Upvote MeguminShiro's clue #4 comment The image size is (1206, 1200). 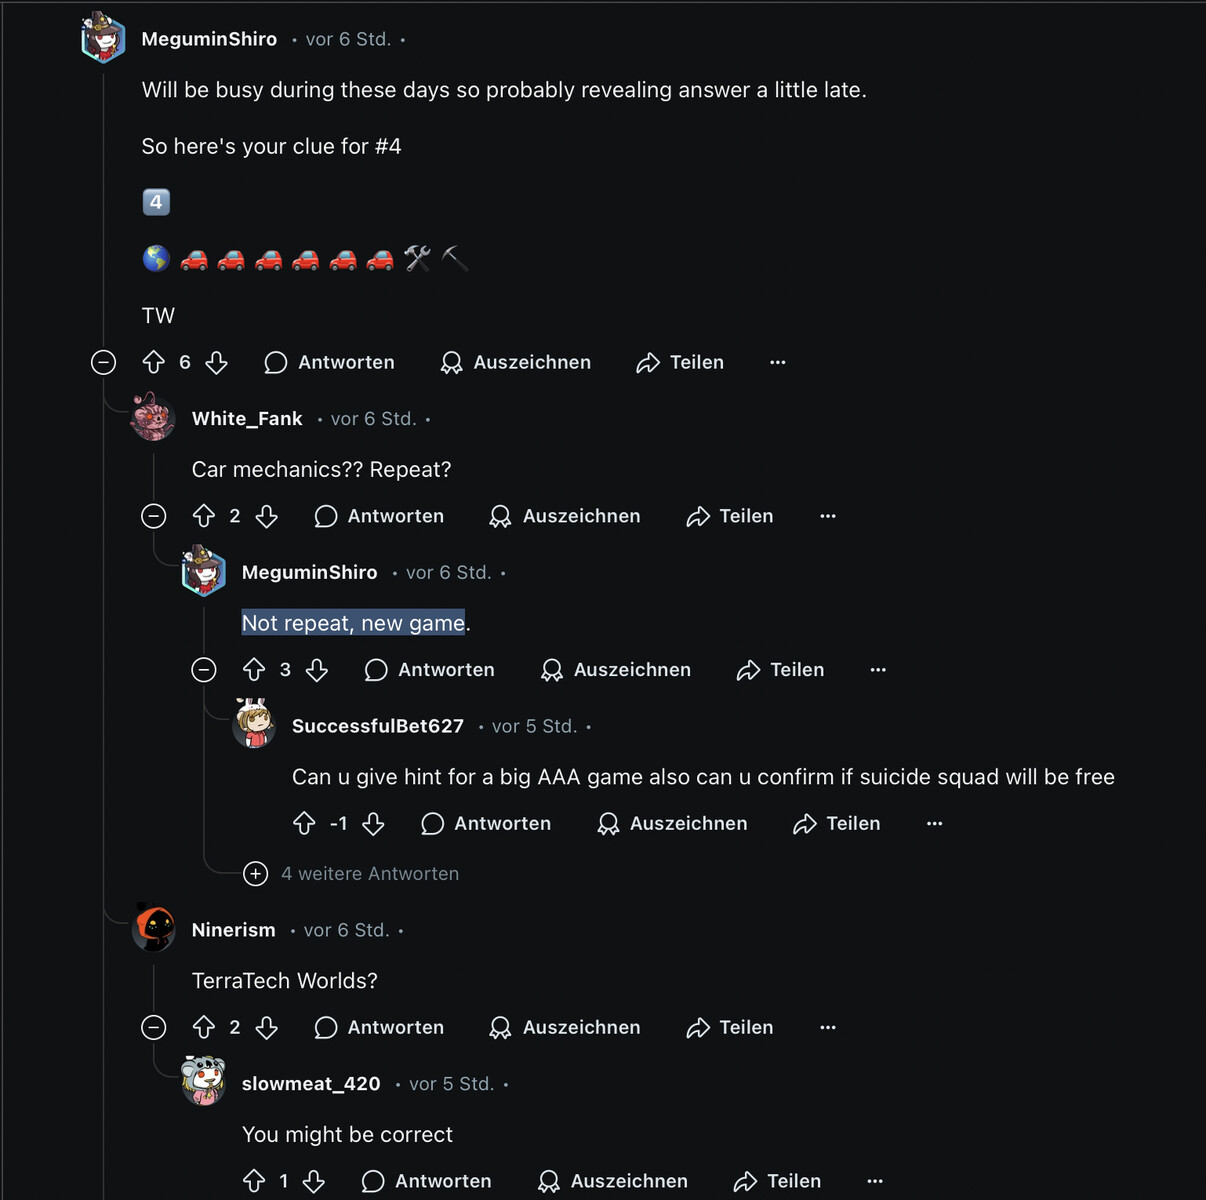(x=153, y=362)
